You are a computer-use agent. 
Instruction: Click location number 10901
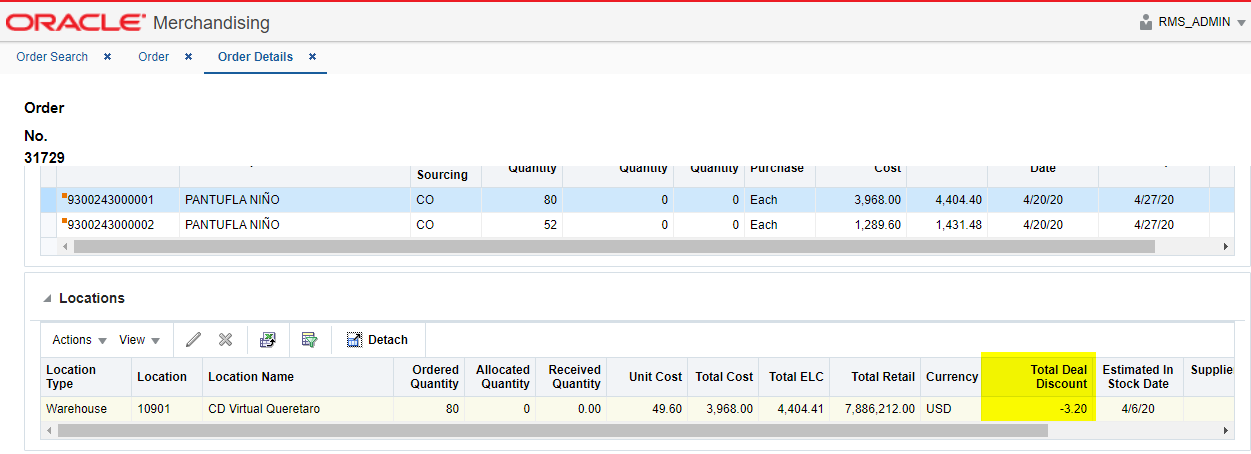pos(155,409)
